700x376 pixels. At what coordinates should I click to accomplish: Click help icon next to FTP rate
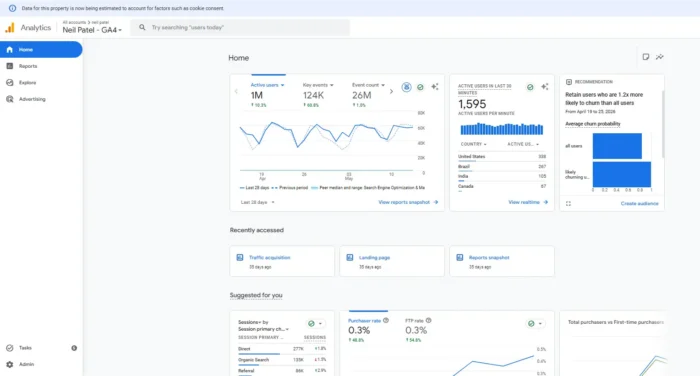click(x=429, y=320)
